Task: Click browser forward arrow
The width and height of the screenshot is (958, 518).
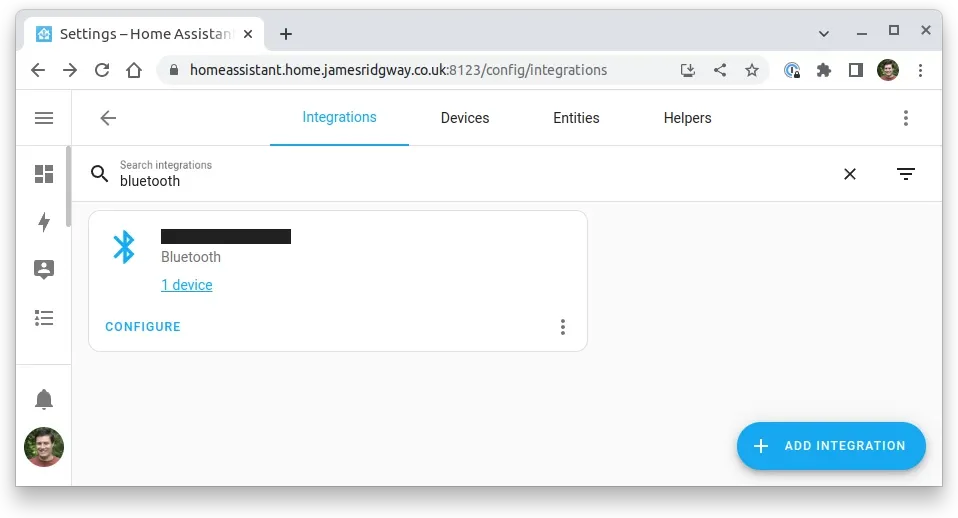Action: tap(70, 70)
